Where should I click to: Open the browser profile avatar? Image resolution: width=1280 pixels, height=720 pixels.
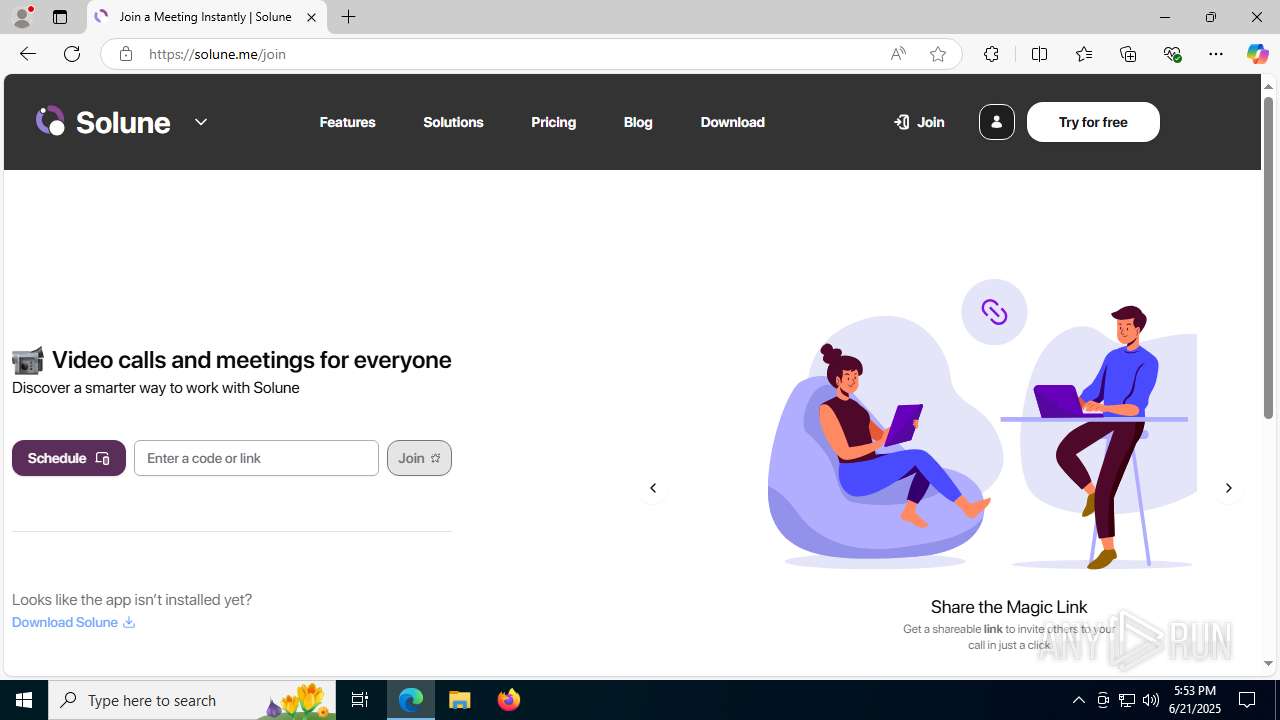pyautogui.click(x=22, y=17)
